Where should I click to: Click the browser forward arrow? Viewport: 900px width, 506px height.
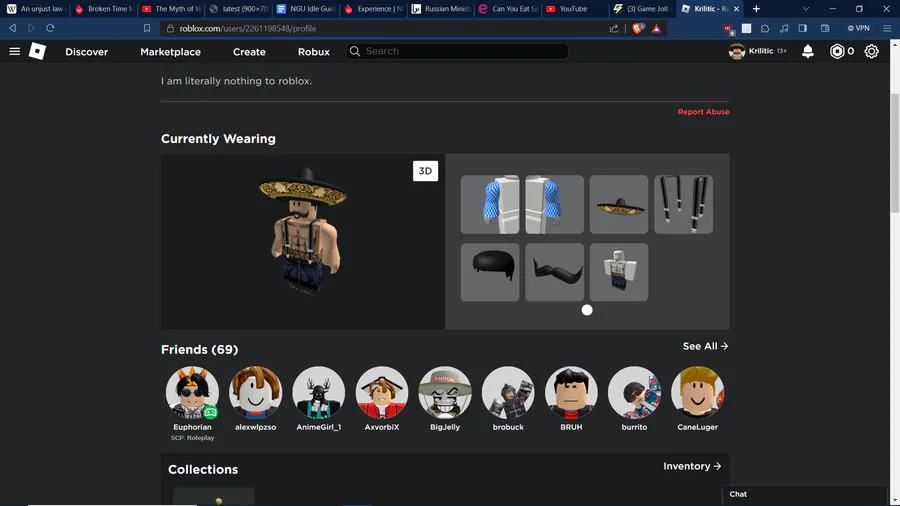tap(32, 28)
